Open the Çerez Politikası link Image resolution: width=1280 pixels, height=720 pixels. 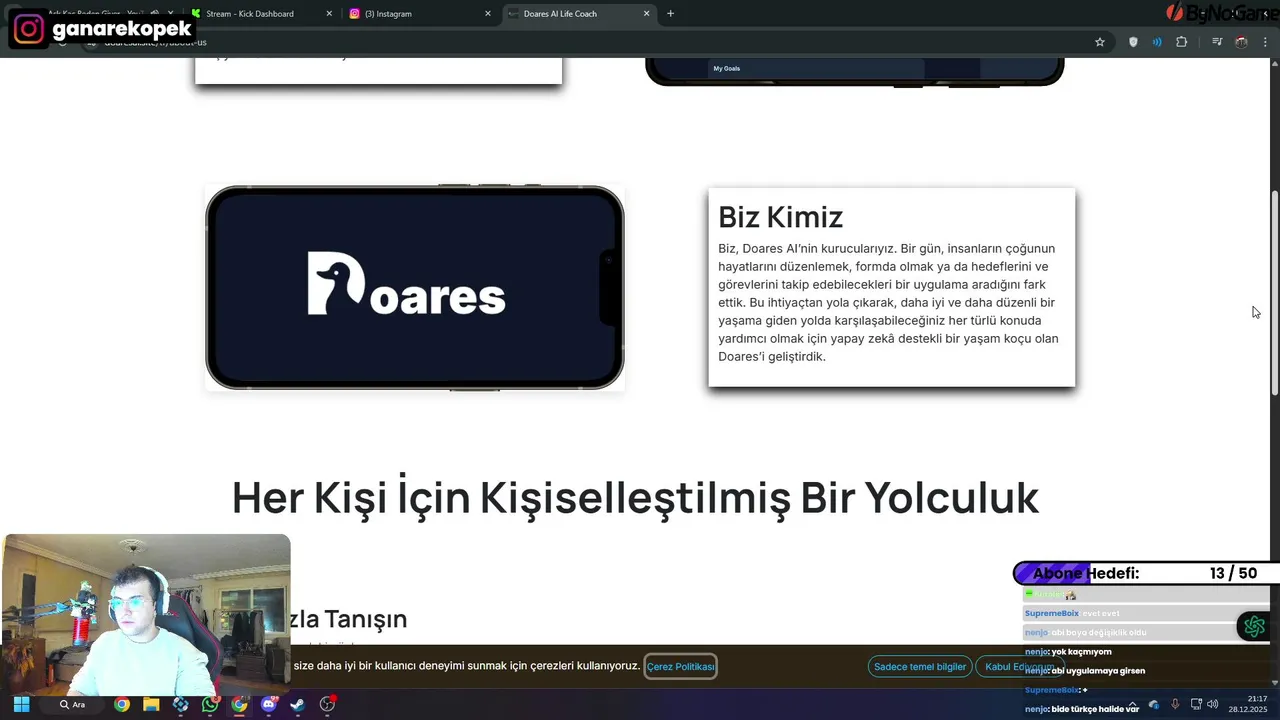coord(680,666)
